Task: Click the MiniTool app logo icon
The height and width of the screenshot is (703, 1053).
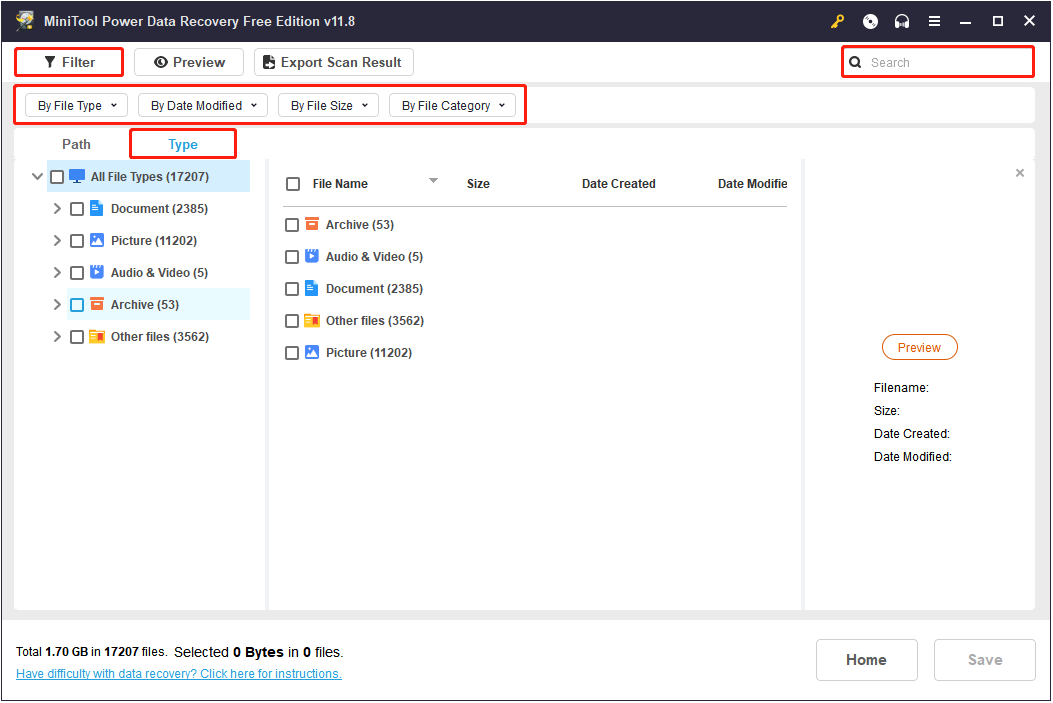Action: (x=26, y=21)
